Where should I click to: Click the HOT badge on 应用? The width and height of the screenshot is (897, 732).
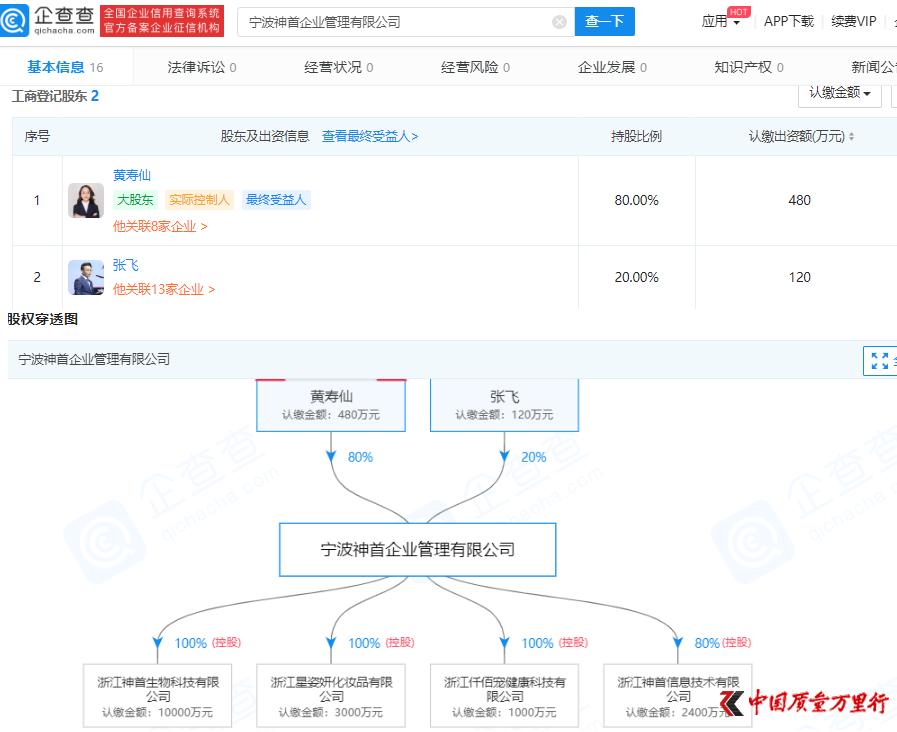point(739,10)
